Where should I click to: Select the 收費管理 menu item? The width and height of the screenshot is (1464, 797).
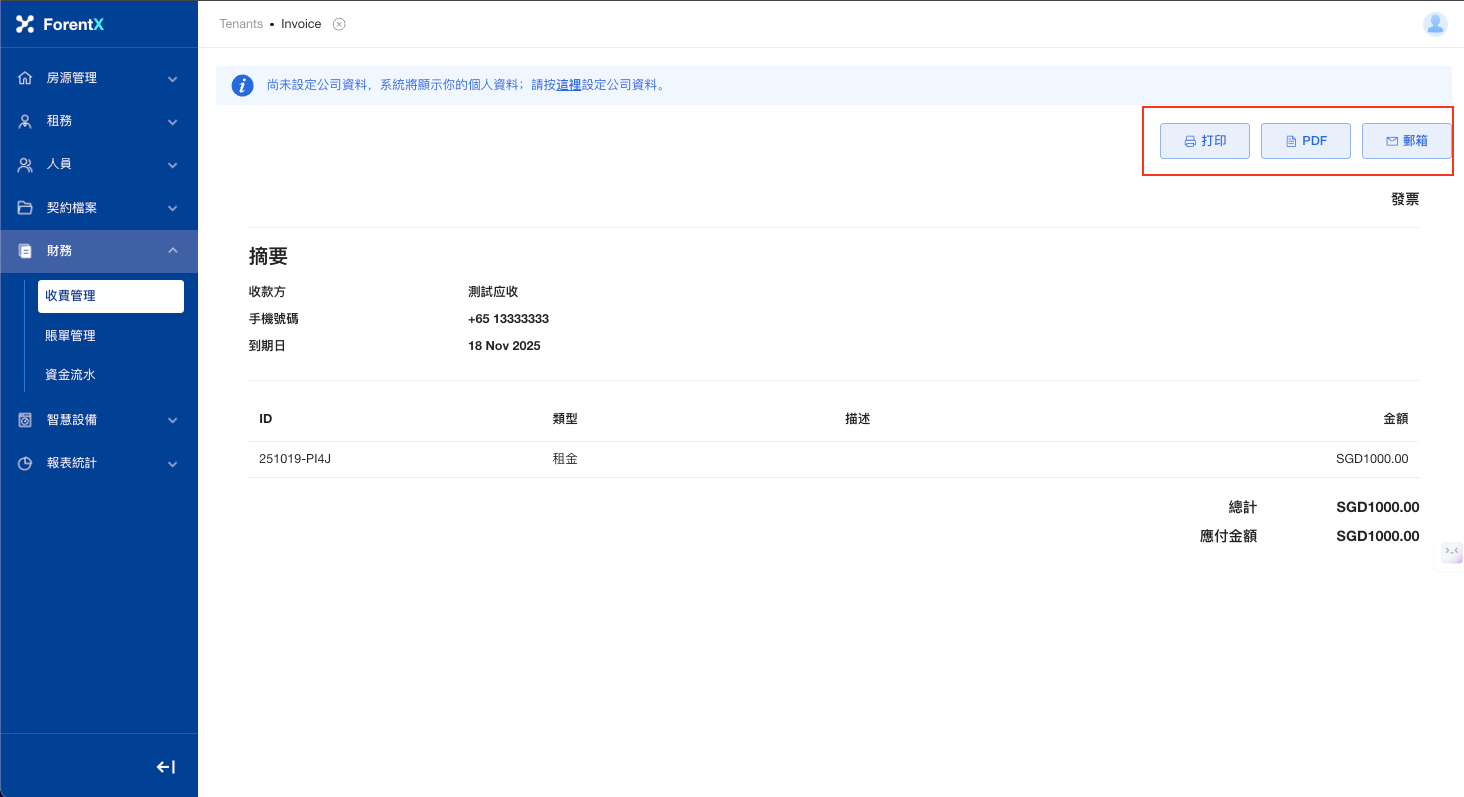(x=110, y=296)
